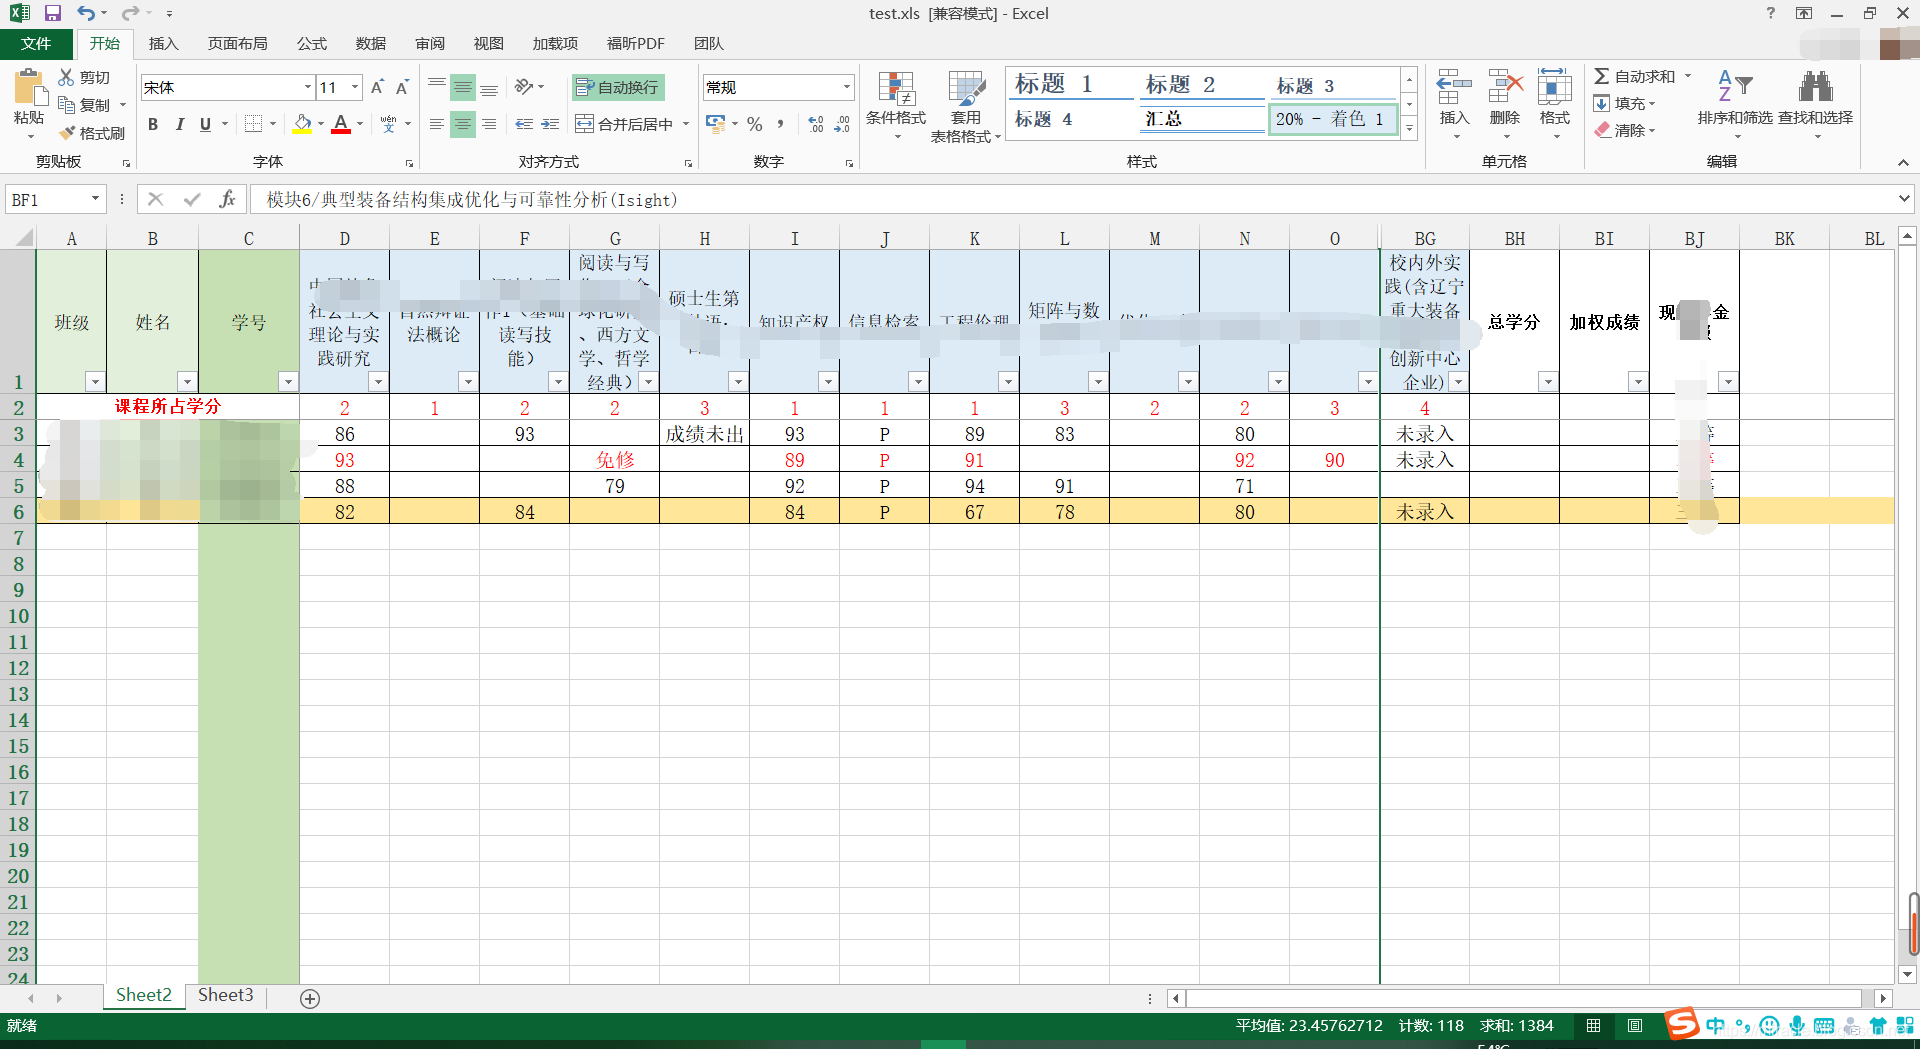Toggle left text alignment
Viewport: 1920px width, 1049px height.
[x=437, y=124]
